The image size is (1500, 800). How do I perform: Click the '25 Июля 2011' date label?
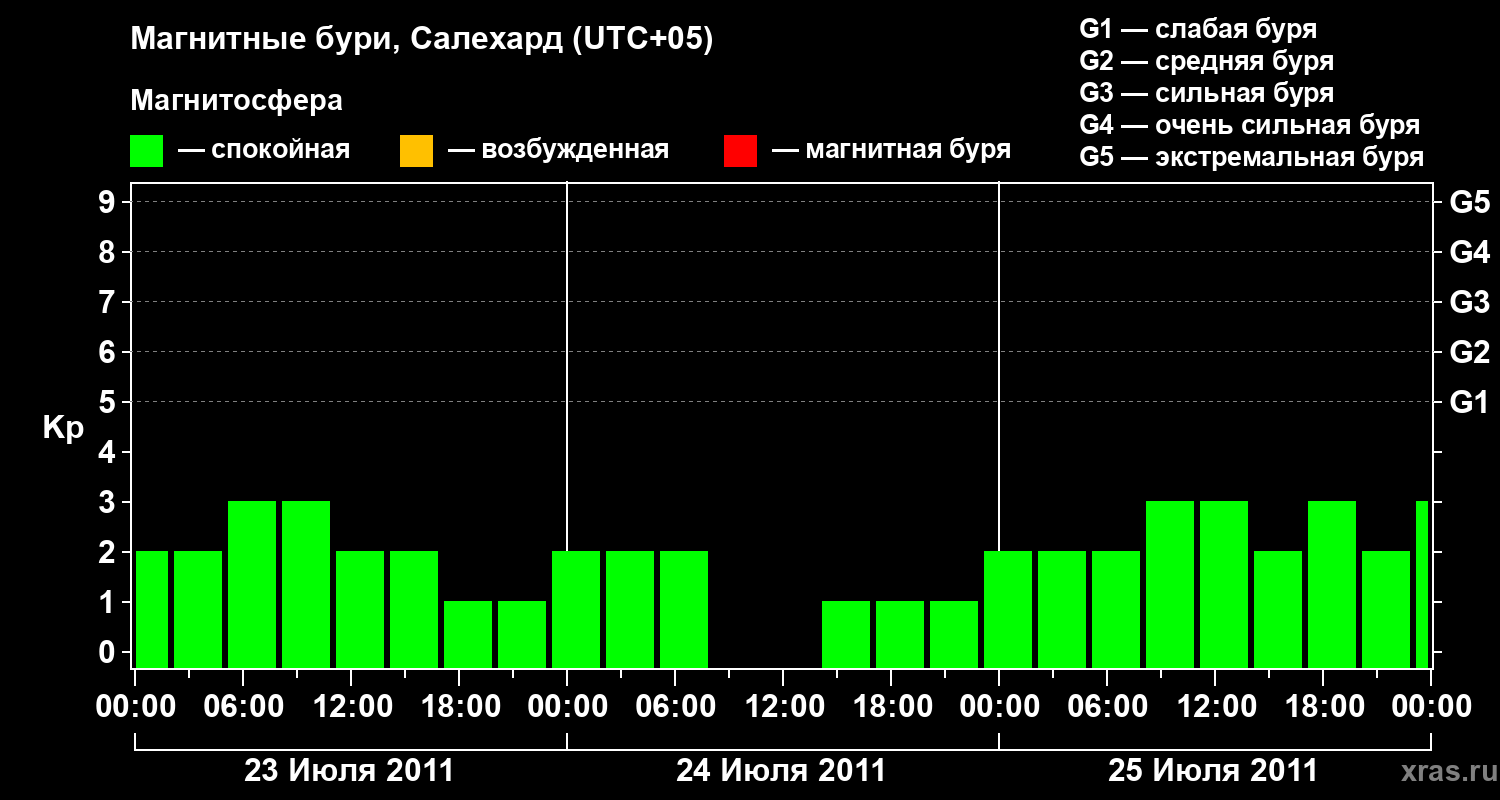(x=1213, y=771)
